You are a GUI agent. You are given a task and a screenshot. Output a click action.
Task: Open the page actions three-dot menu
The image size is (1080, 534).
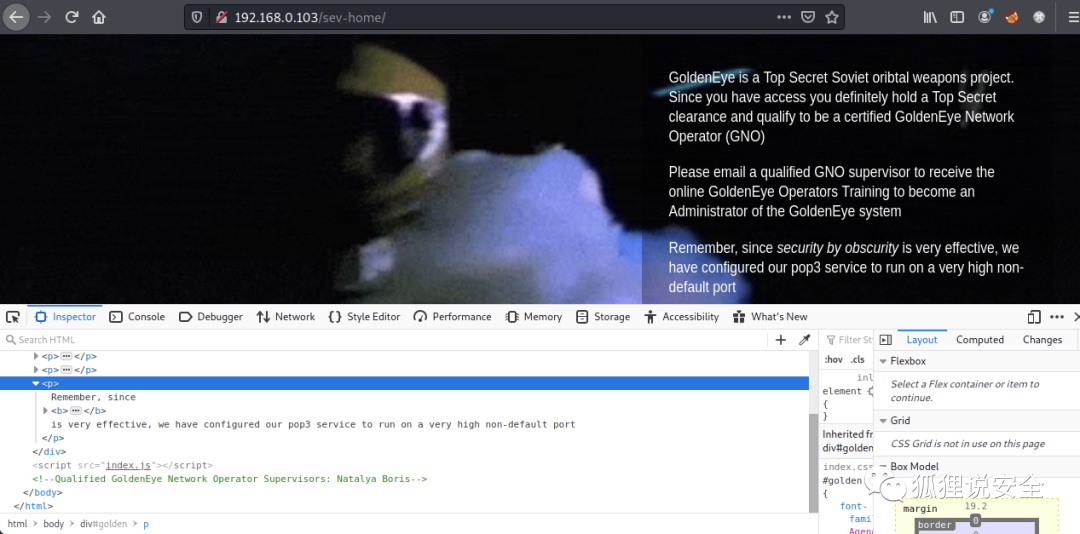784,17
